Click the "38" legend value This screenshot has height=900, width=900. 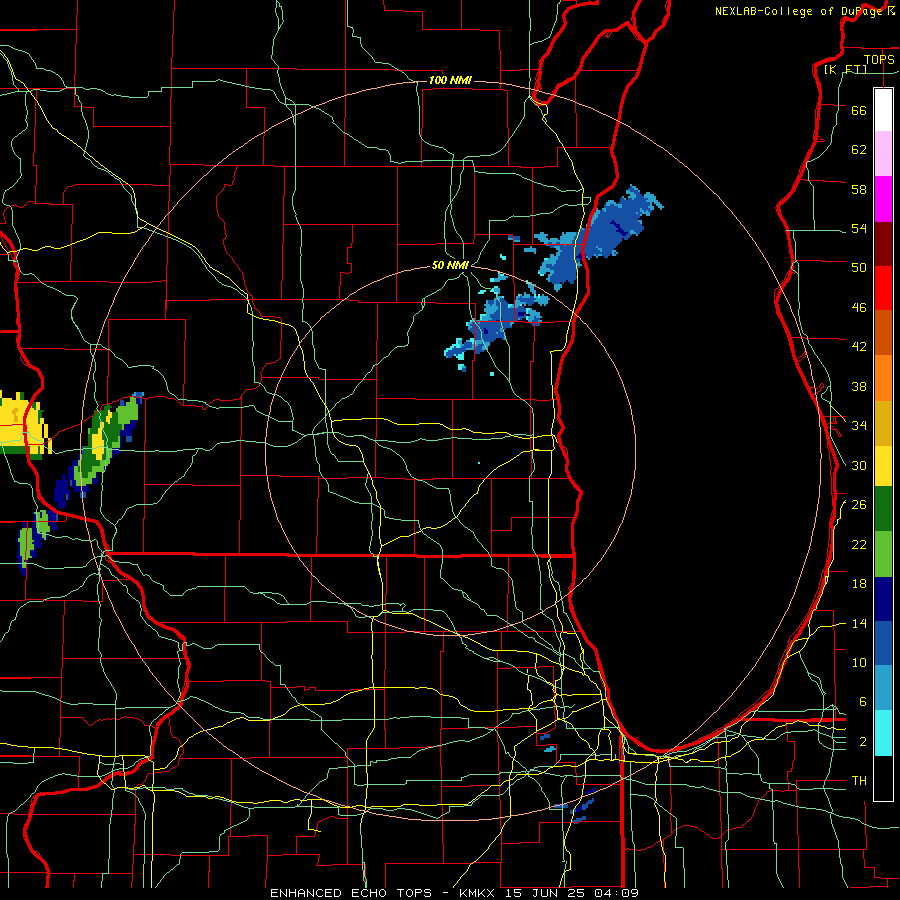(x=859, y=387)
